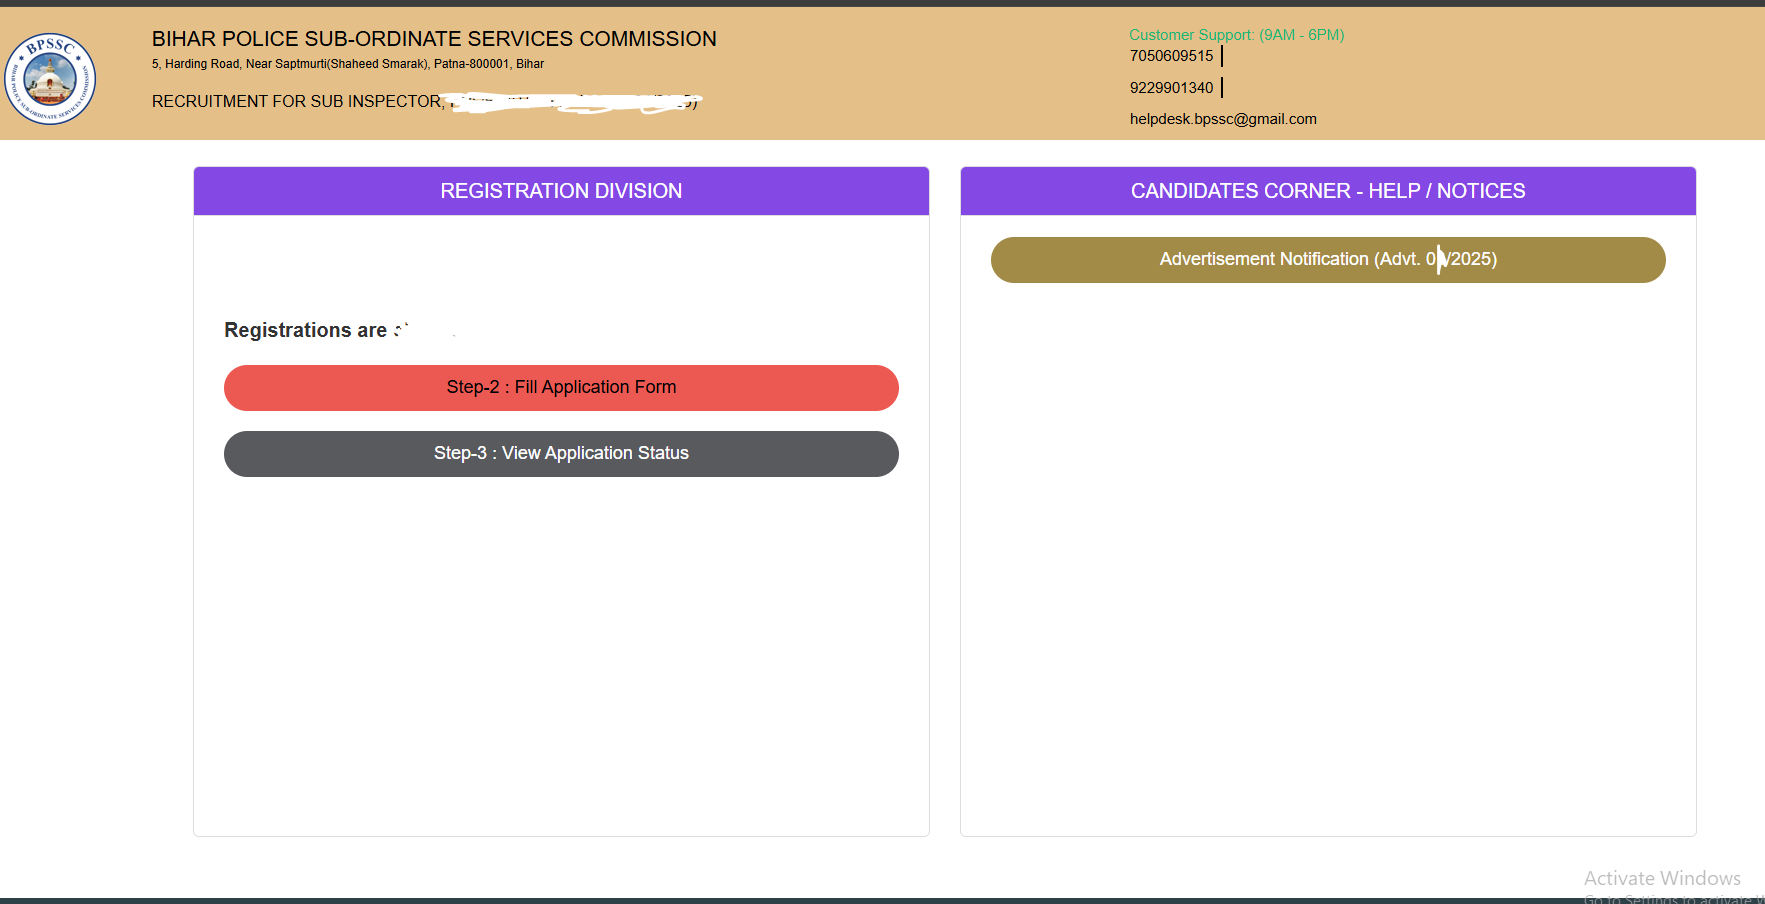Viewport: 1765px width, 904px height.
Task: Open Step-2 Fill Application Form
Action: 561,388
